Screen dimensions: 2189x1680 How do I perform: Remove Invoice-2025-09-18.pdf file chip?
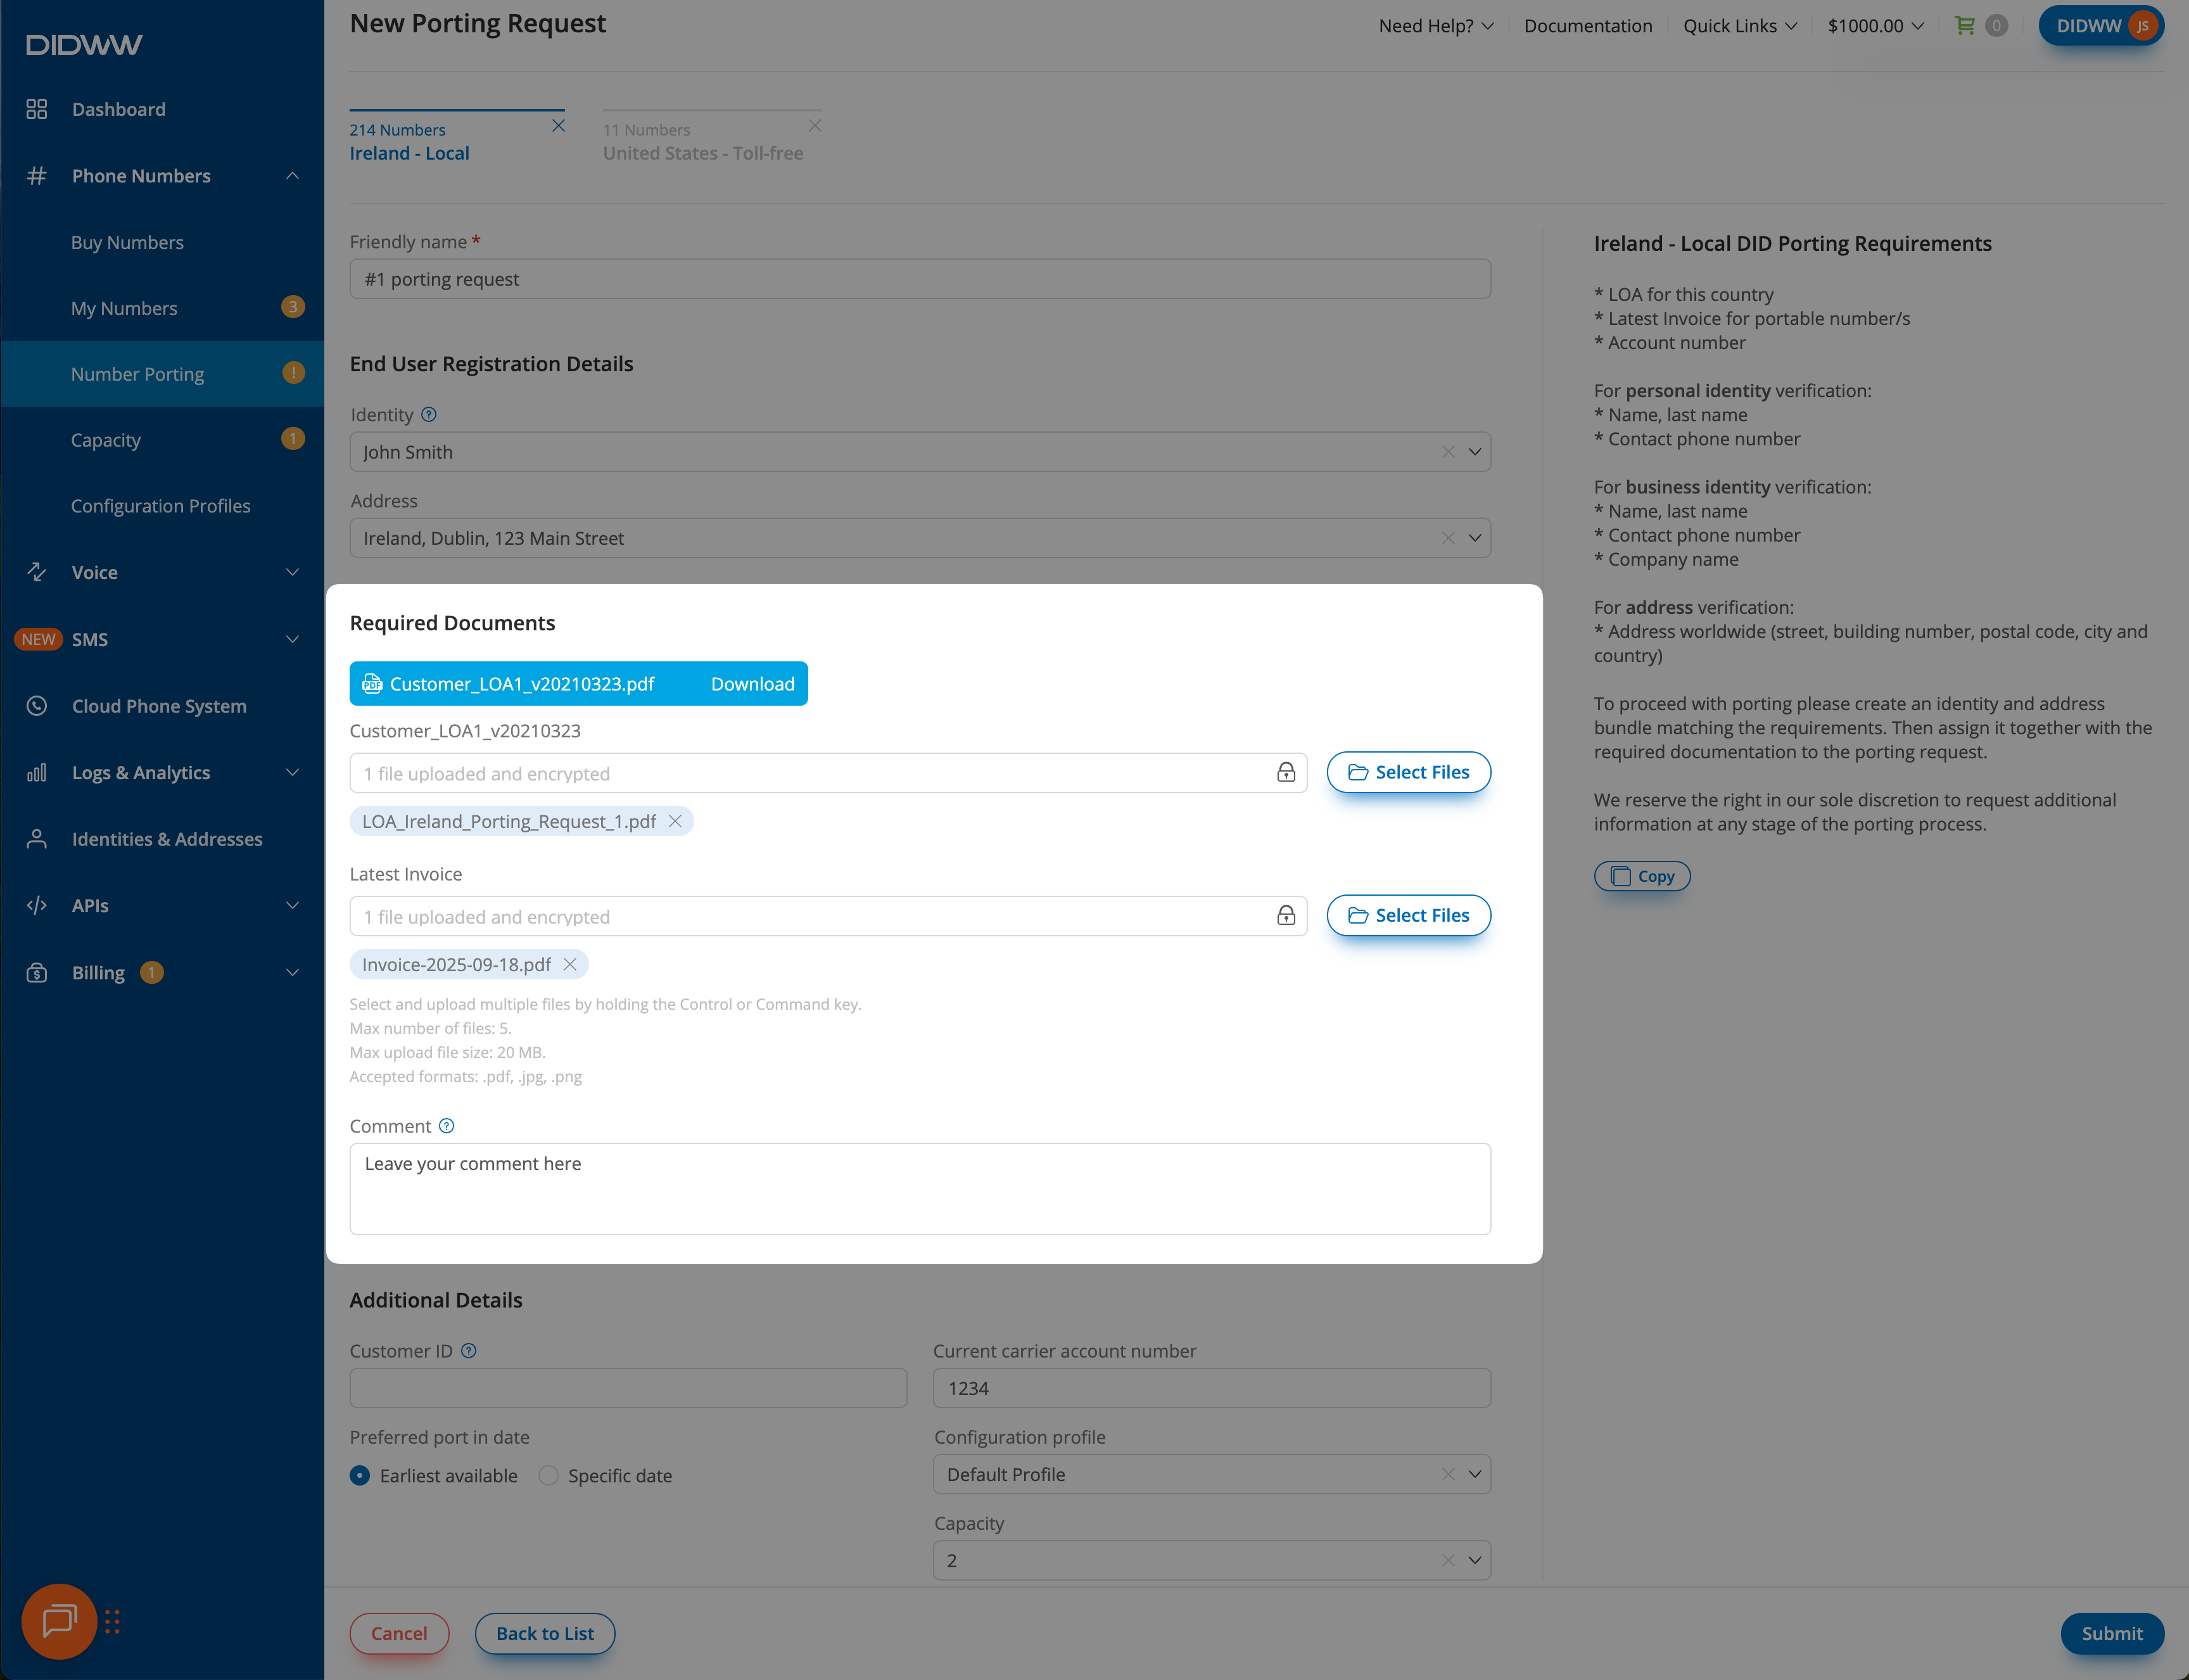point(570,964)
